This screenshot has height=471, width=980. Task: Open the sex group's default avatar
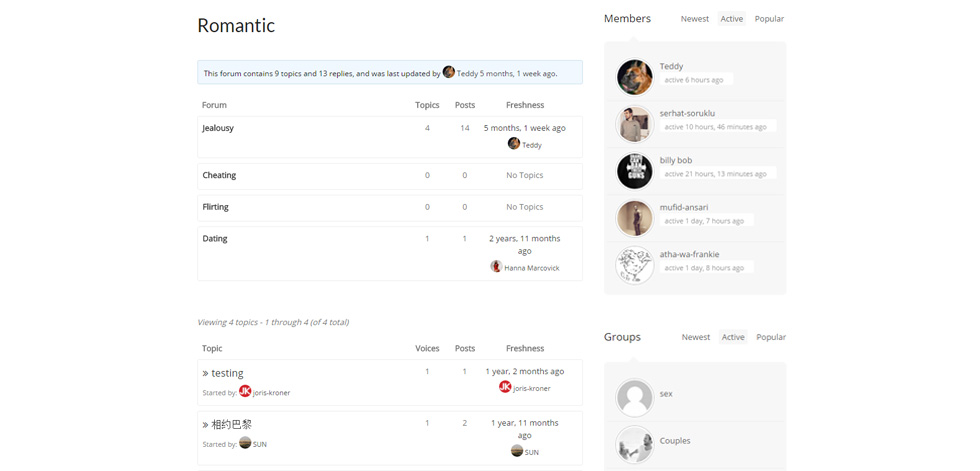(x=634, y=397)
